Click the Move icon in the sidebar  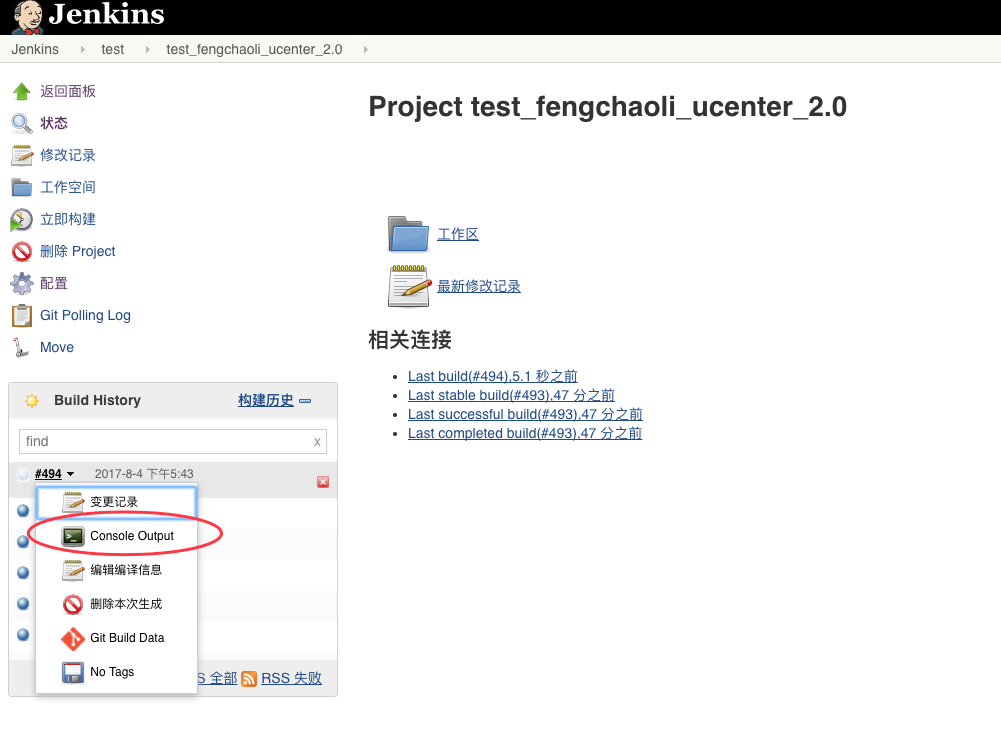[21, 347]
